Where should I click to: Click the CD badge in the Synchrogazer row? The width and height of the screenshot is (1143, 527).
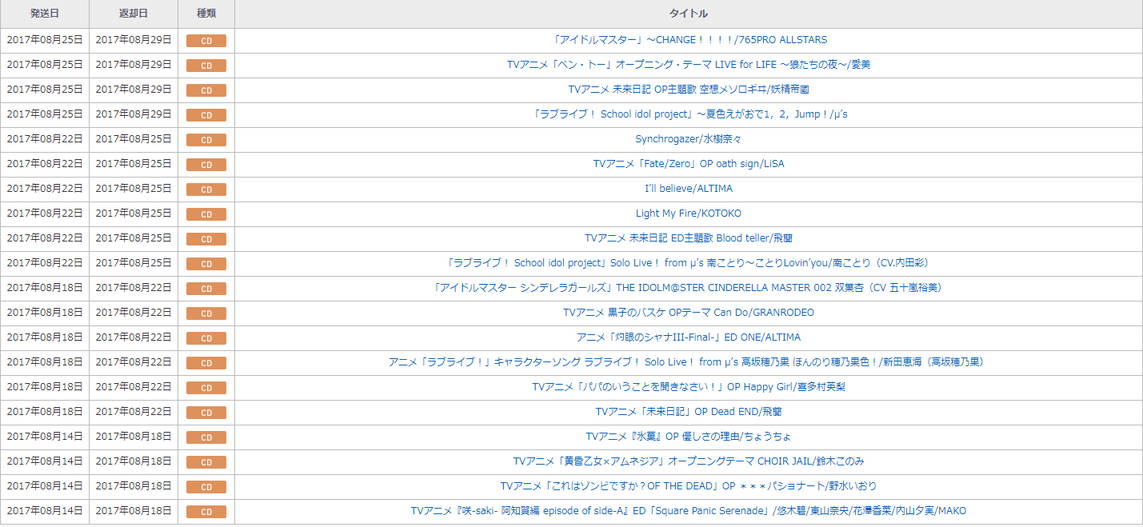point(206,140)
